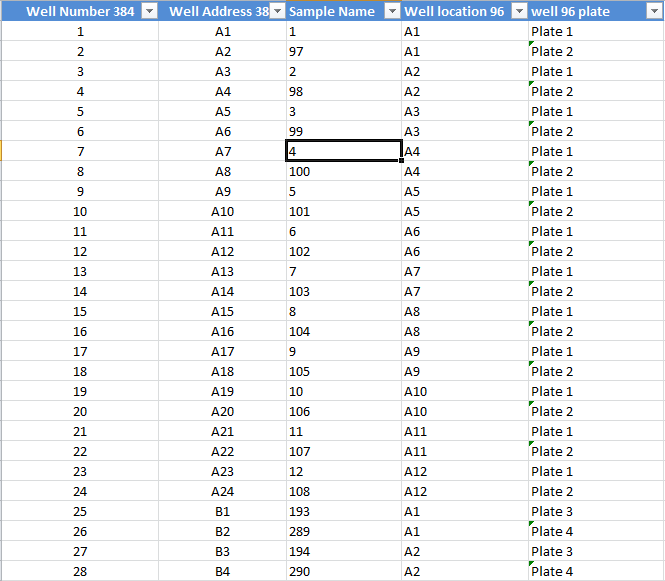Viewport: 665px width, 581px height.
Task: Select the selected Sample Name cell containing 4
Action: (344, 151)
